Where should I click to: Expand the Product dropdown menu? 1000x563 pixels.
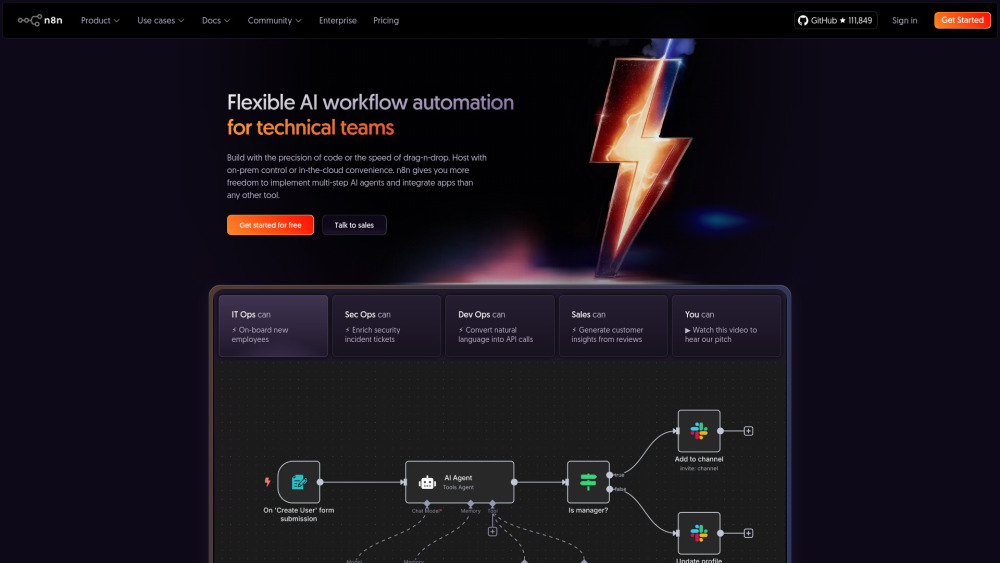(x=100, y=20)
